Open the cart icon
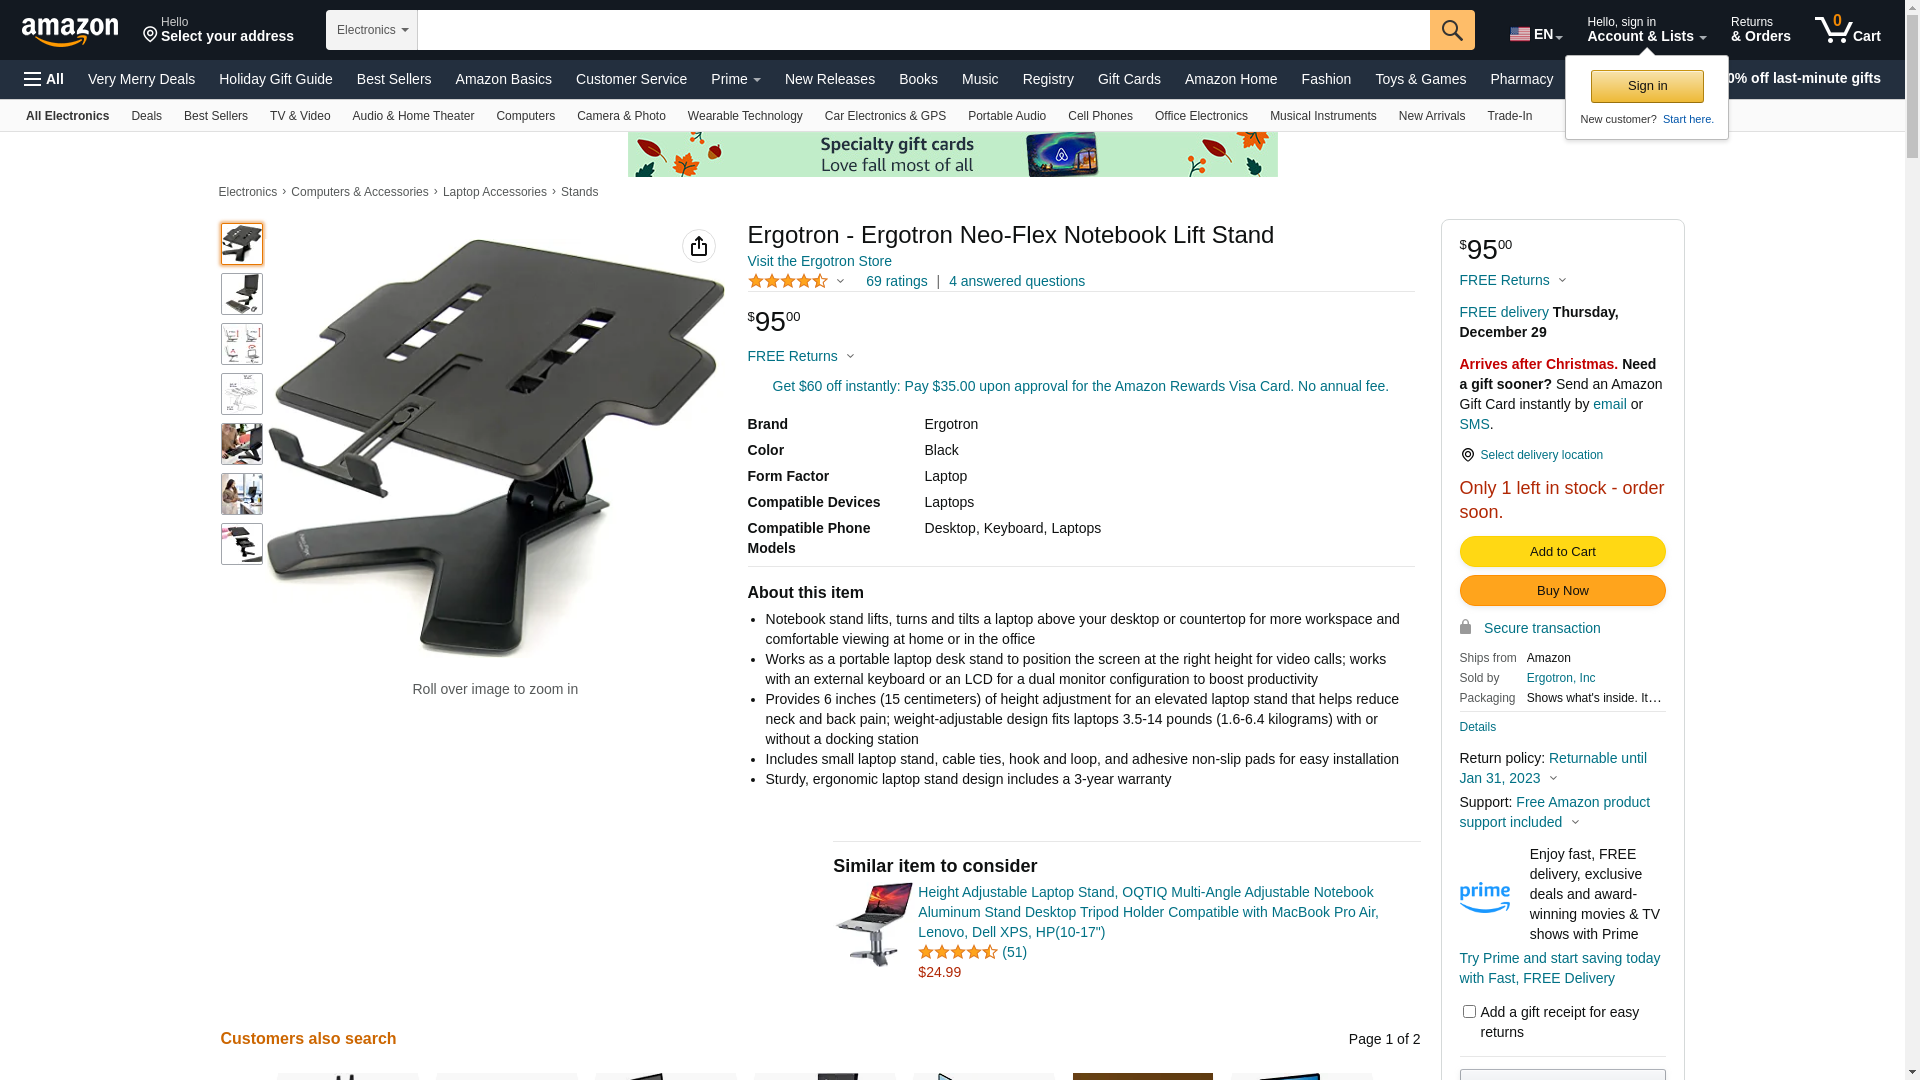This screenshot has width=1920, height=1080. 1847,30
